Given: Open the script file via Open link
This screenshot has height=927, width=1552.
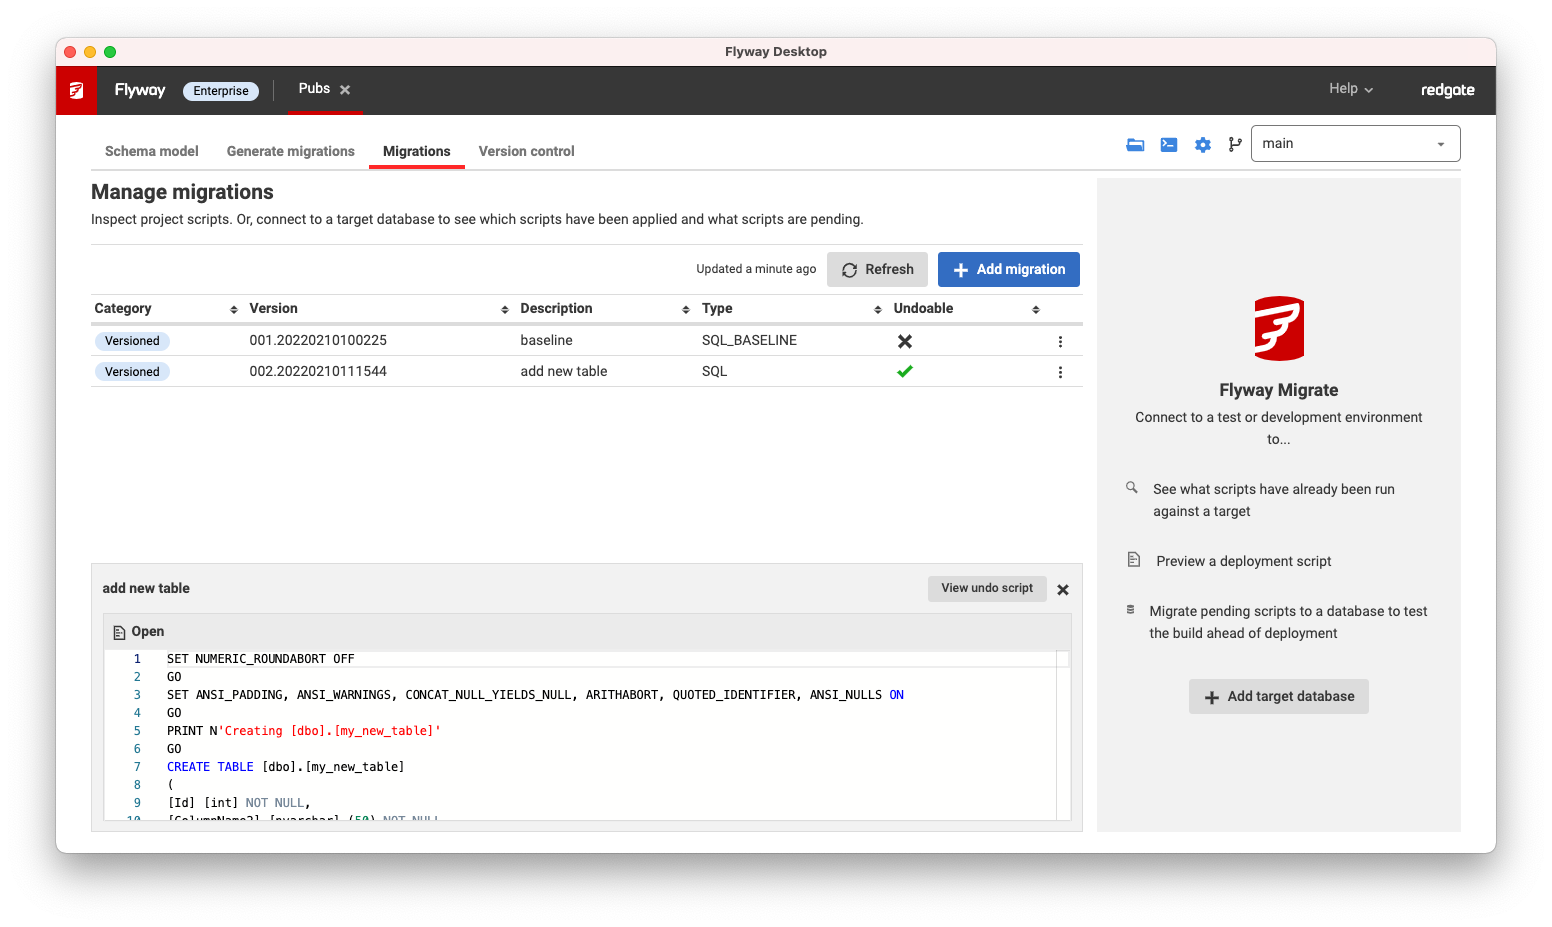Looking at the screenshot, I should (x=138, y=632).
